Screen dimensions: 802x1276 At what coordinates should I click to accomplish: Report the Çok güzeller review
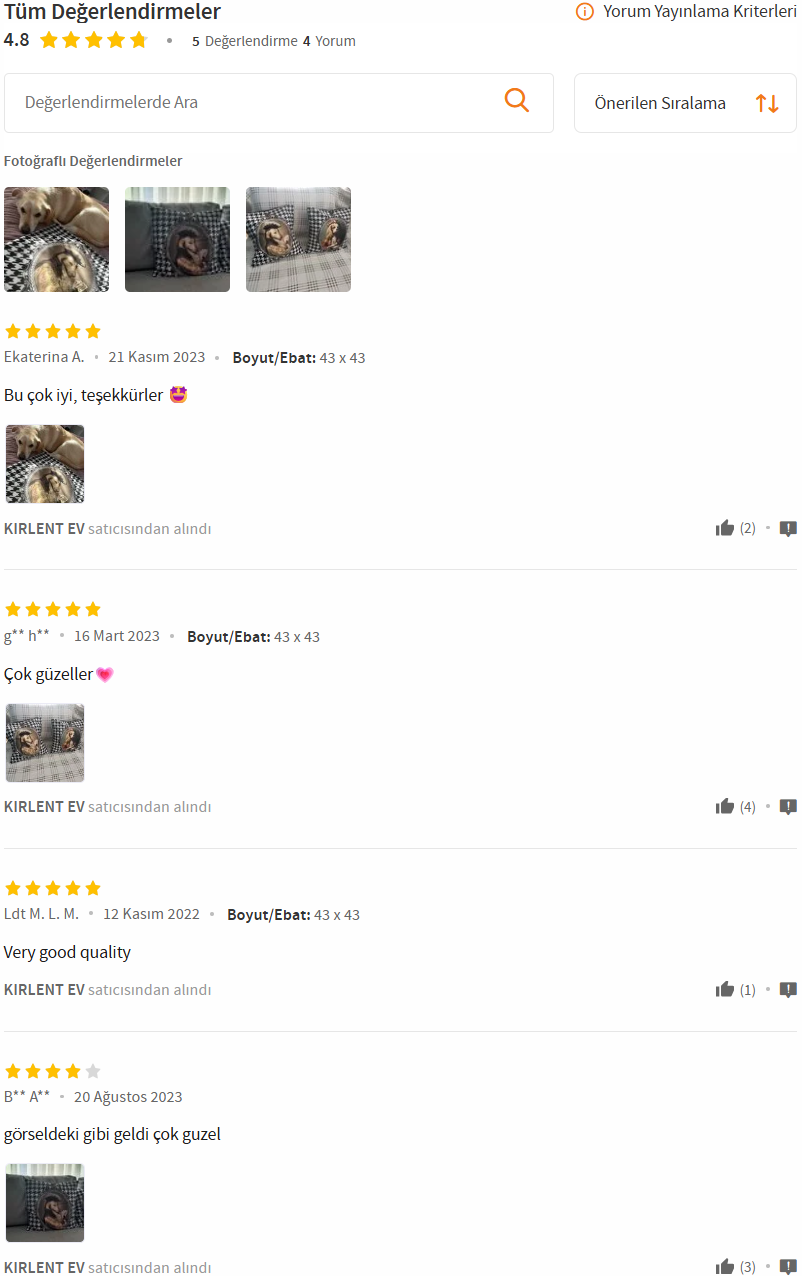click(x=788, y=806)
